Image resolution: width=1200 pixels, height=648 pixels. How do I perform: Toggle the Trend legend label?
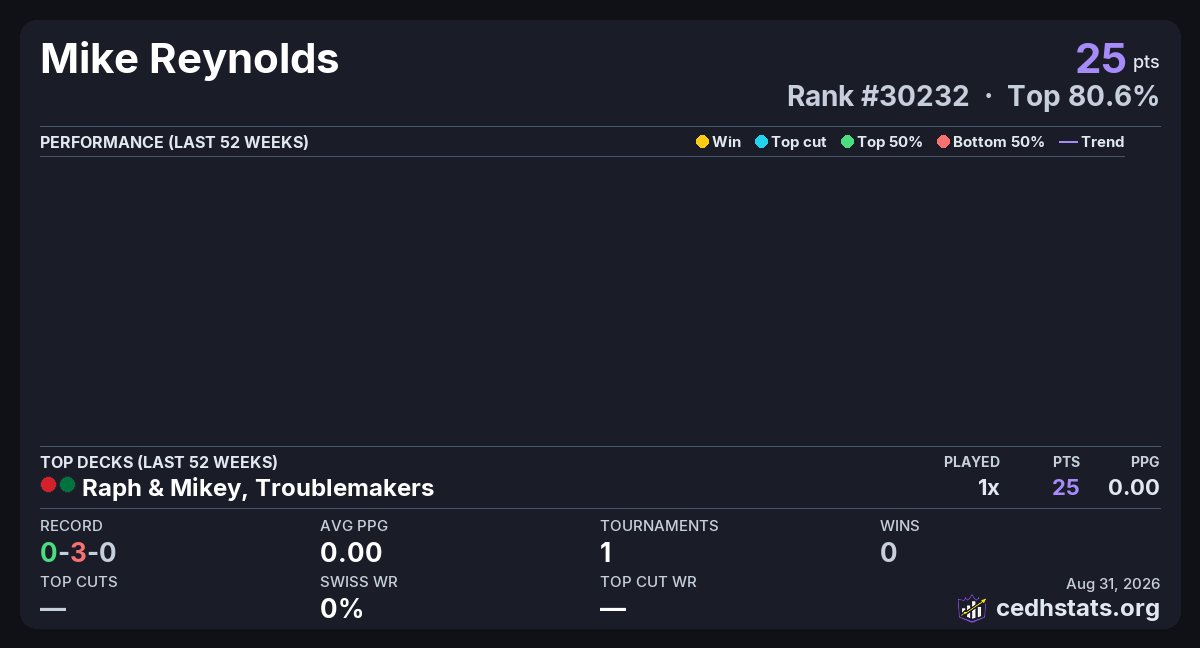coord(1103,142)
